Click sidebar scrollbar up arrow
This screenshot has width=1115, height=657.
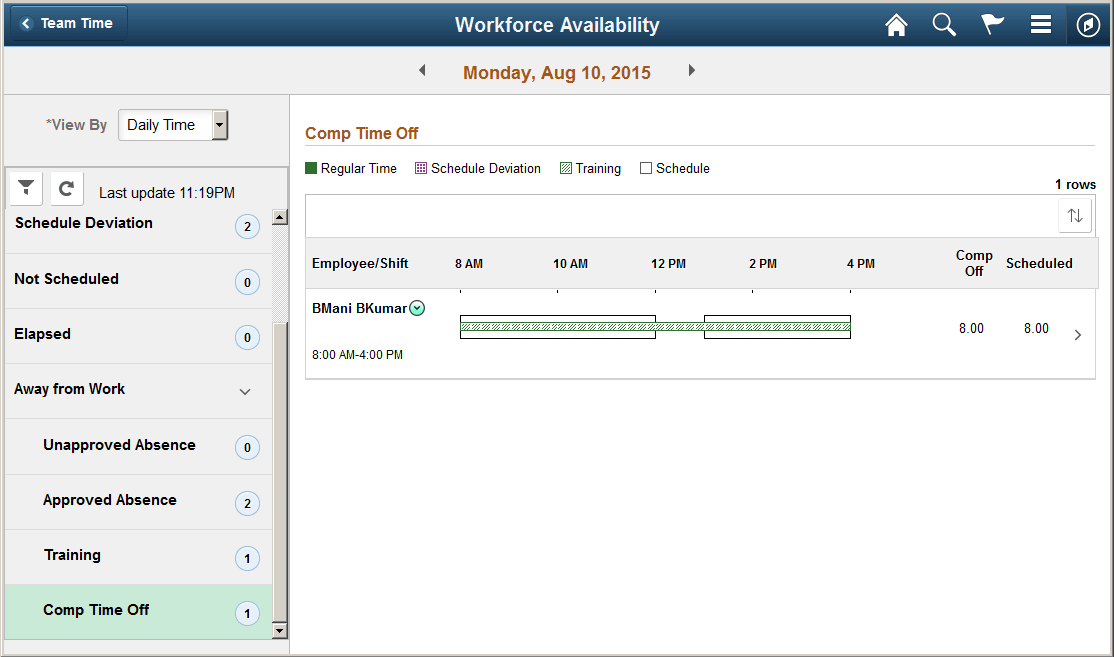[x=280, y=218]
